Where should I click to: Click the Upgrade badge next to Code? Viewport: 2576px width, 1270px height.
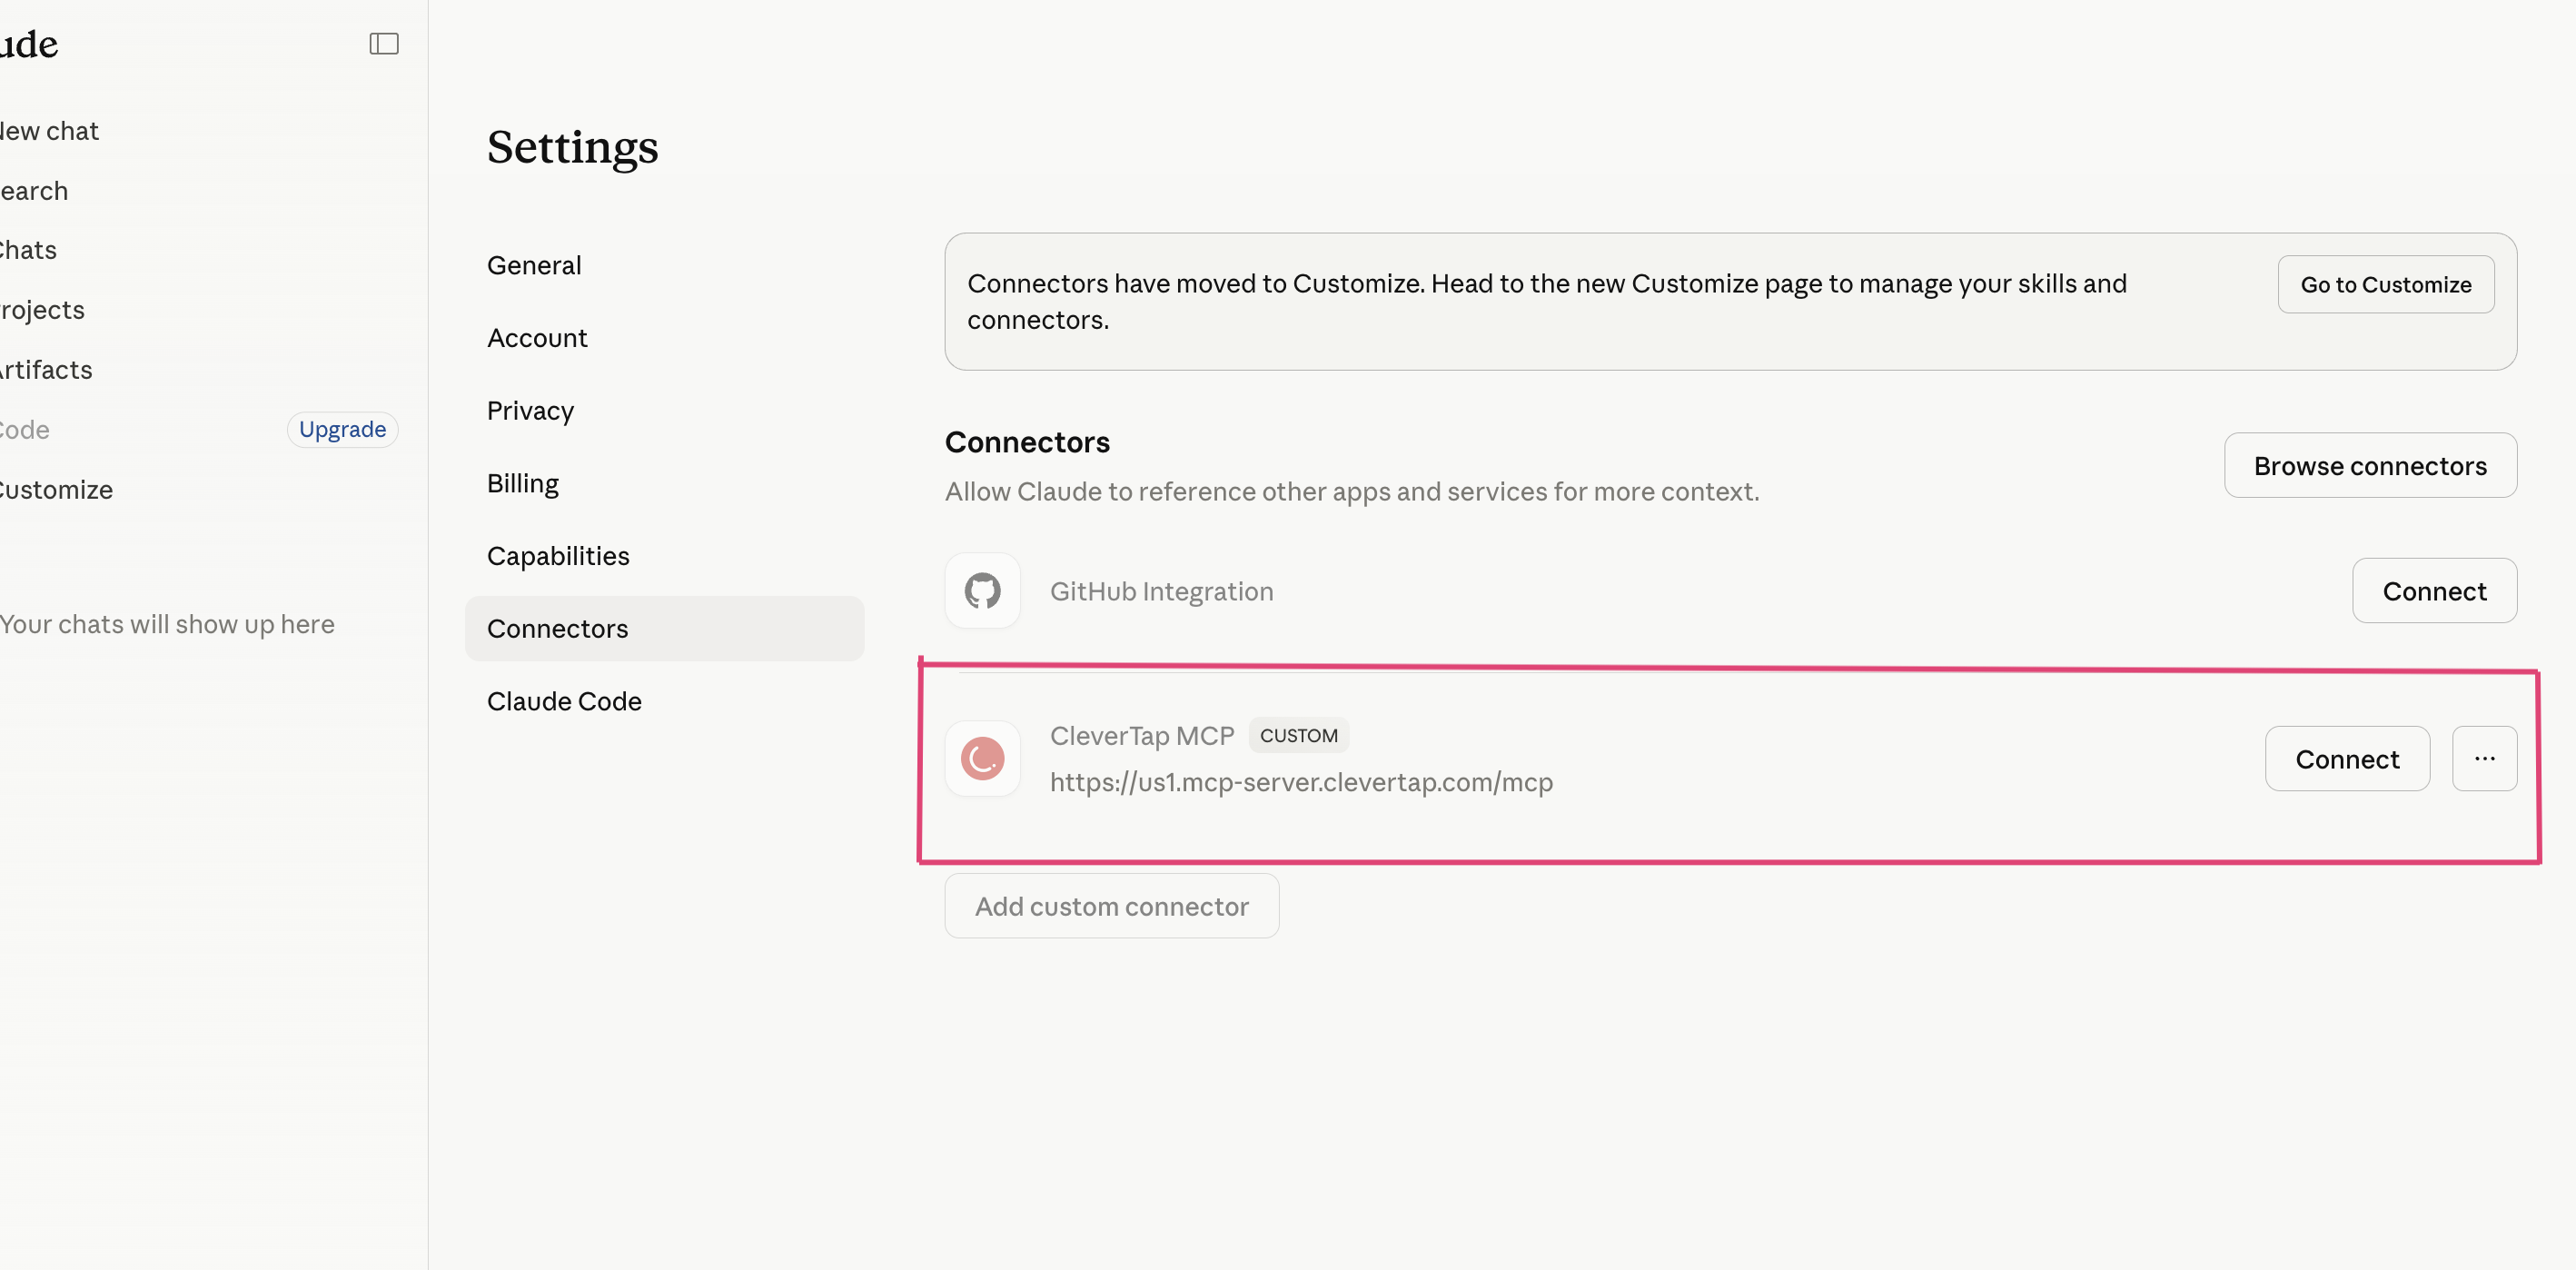tap(342, 429)
